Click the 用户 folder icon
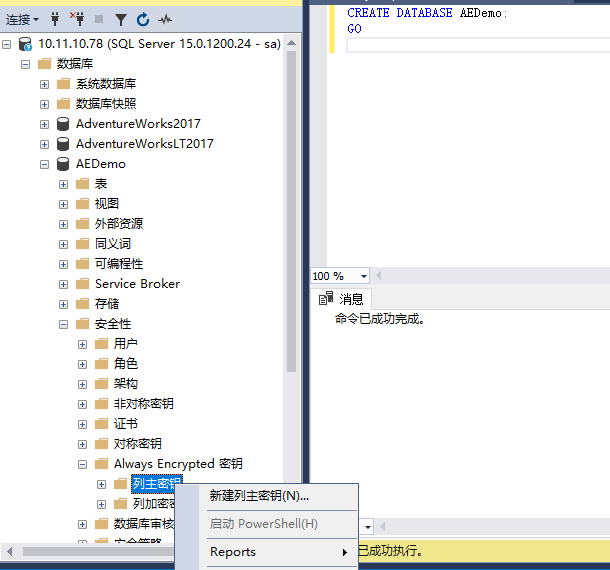This screenshot has height=570, width=610. point(102,344)
